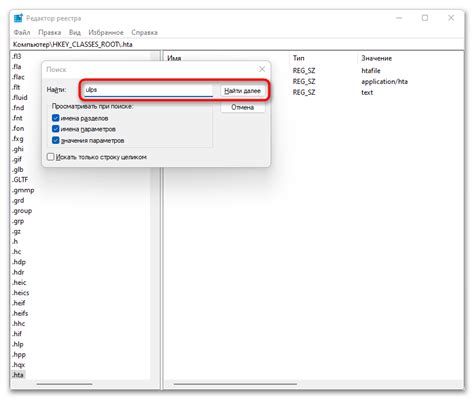The height and width of the screenshot is (399, 474).
Task: Select the .hlp key in tree
Action: (x=18, y=344)
